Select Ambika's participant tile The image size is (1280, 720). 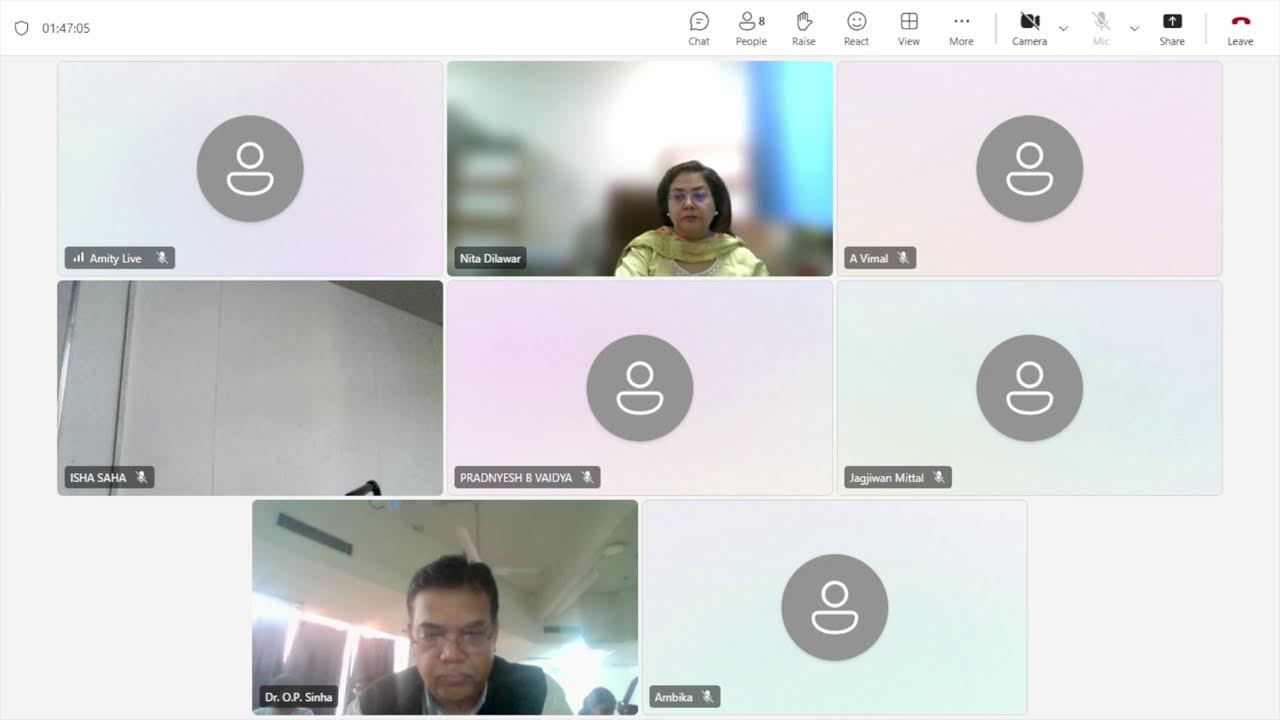834,607
